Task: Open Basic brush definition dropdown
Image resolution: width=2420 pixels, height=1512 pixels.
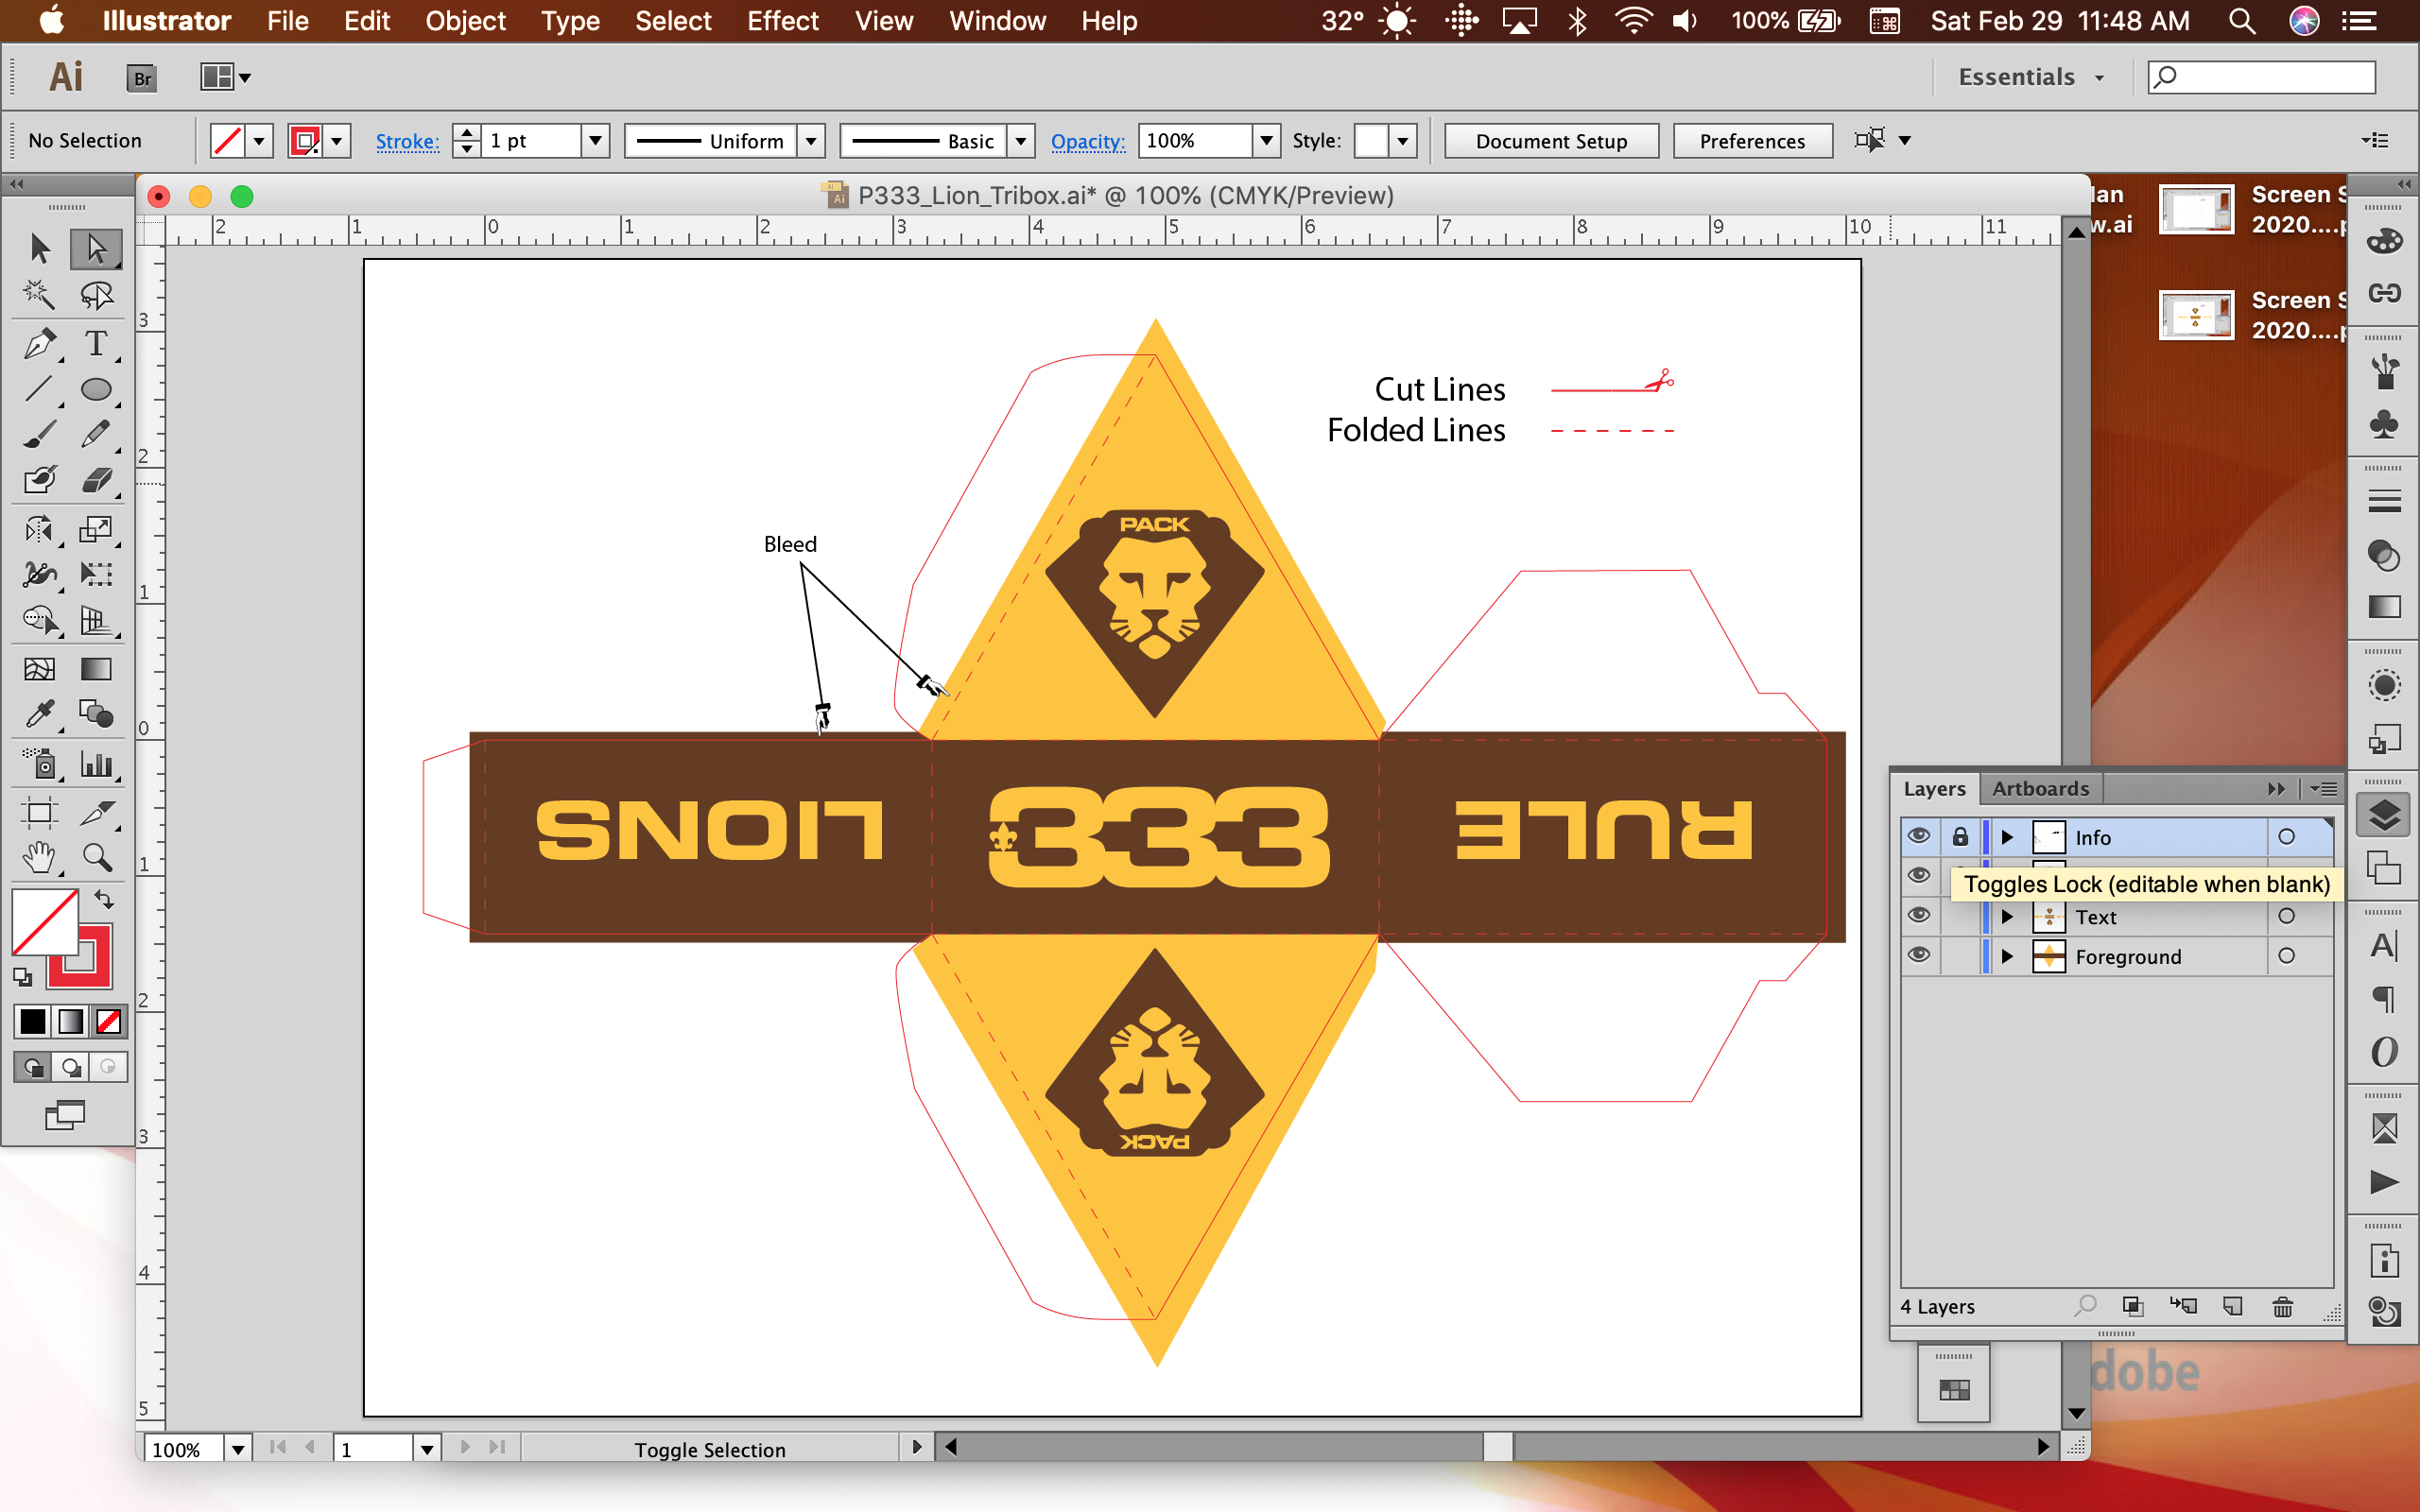Action: click(x=1020, y=141)
